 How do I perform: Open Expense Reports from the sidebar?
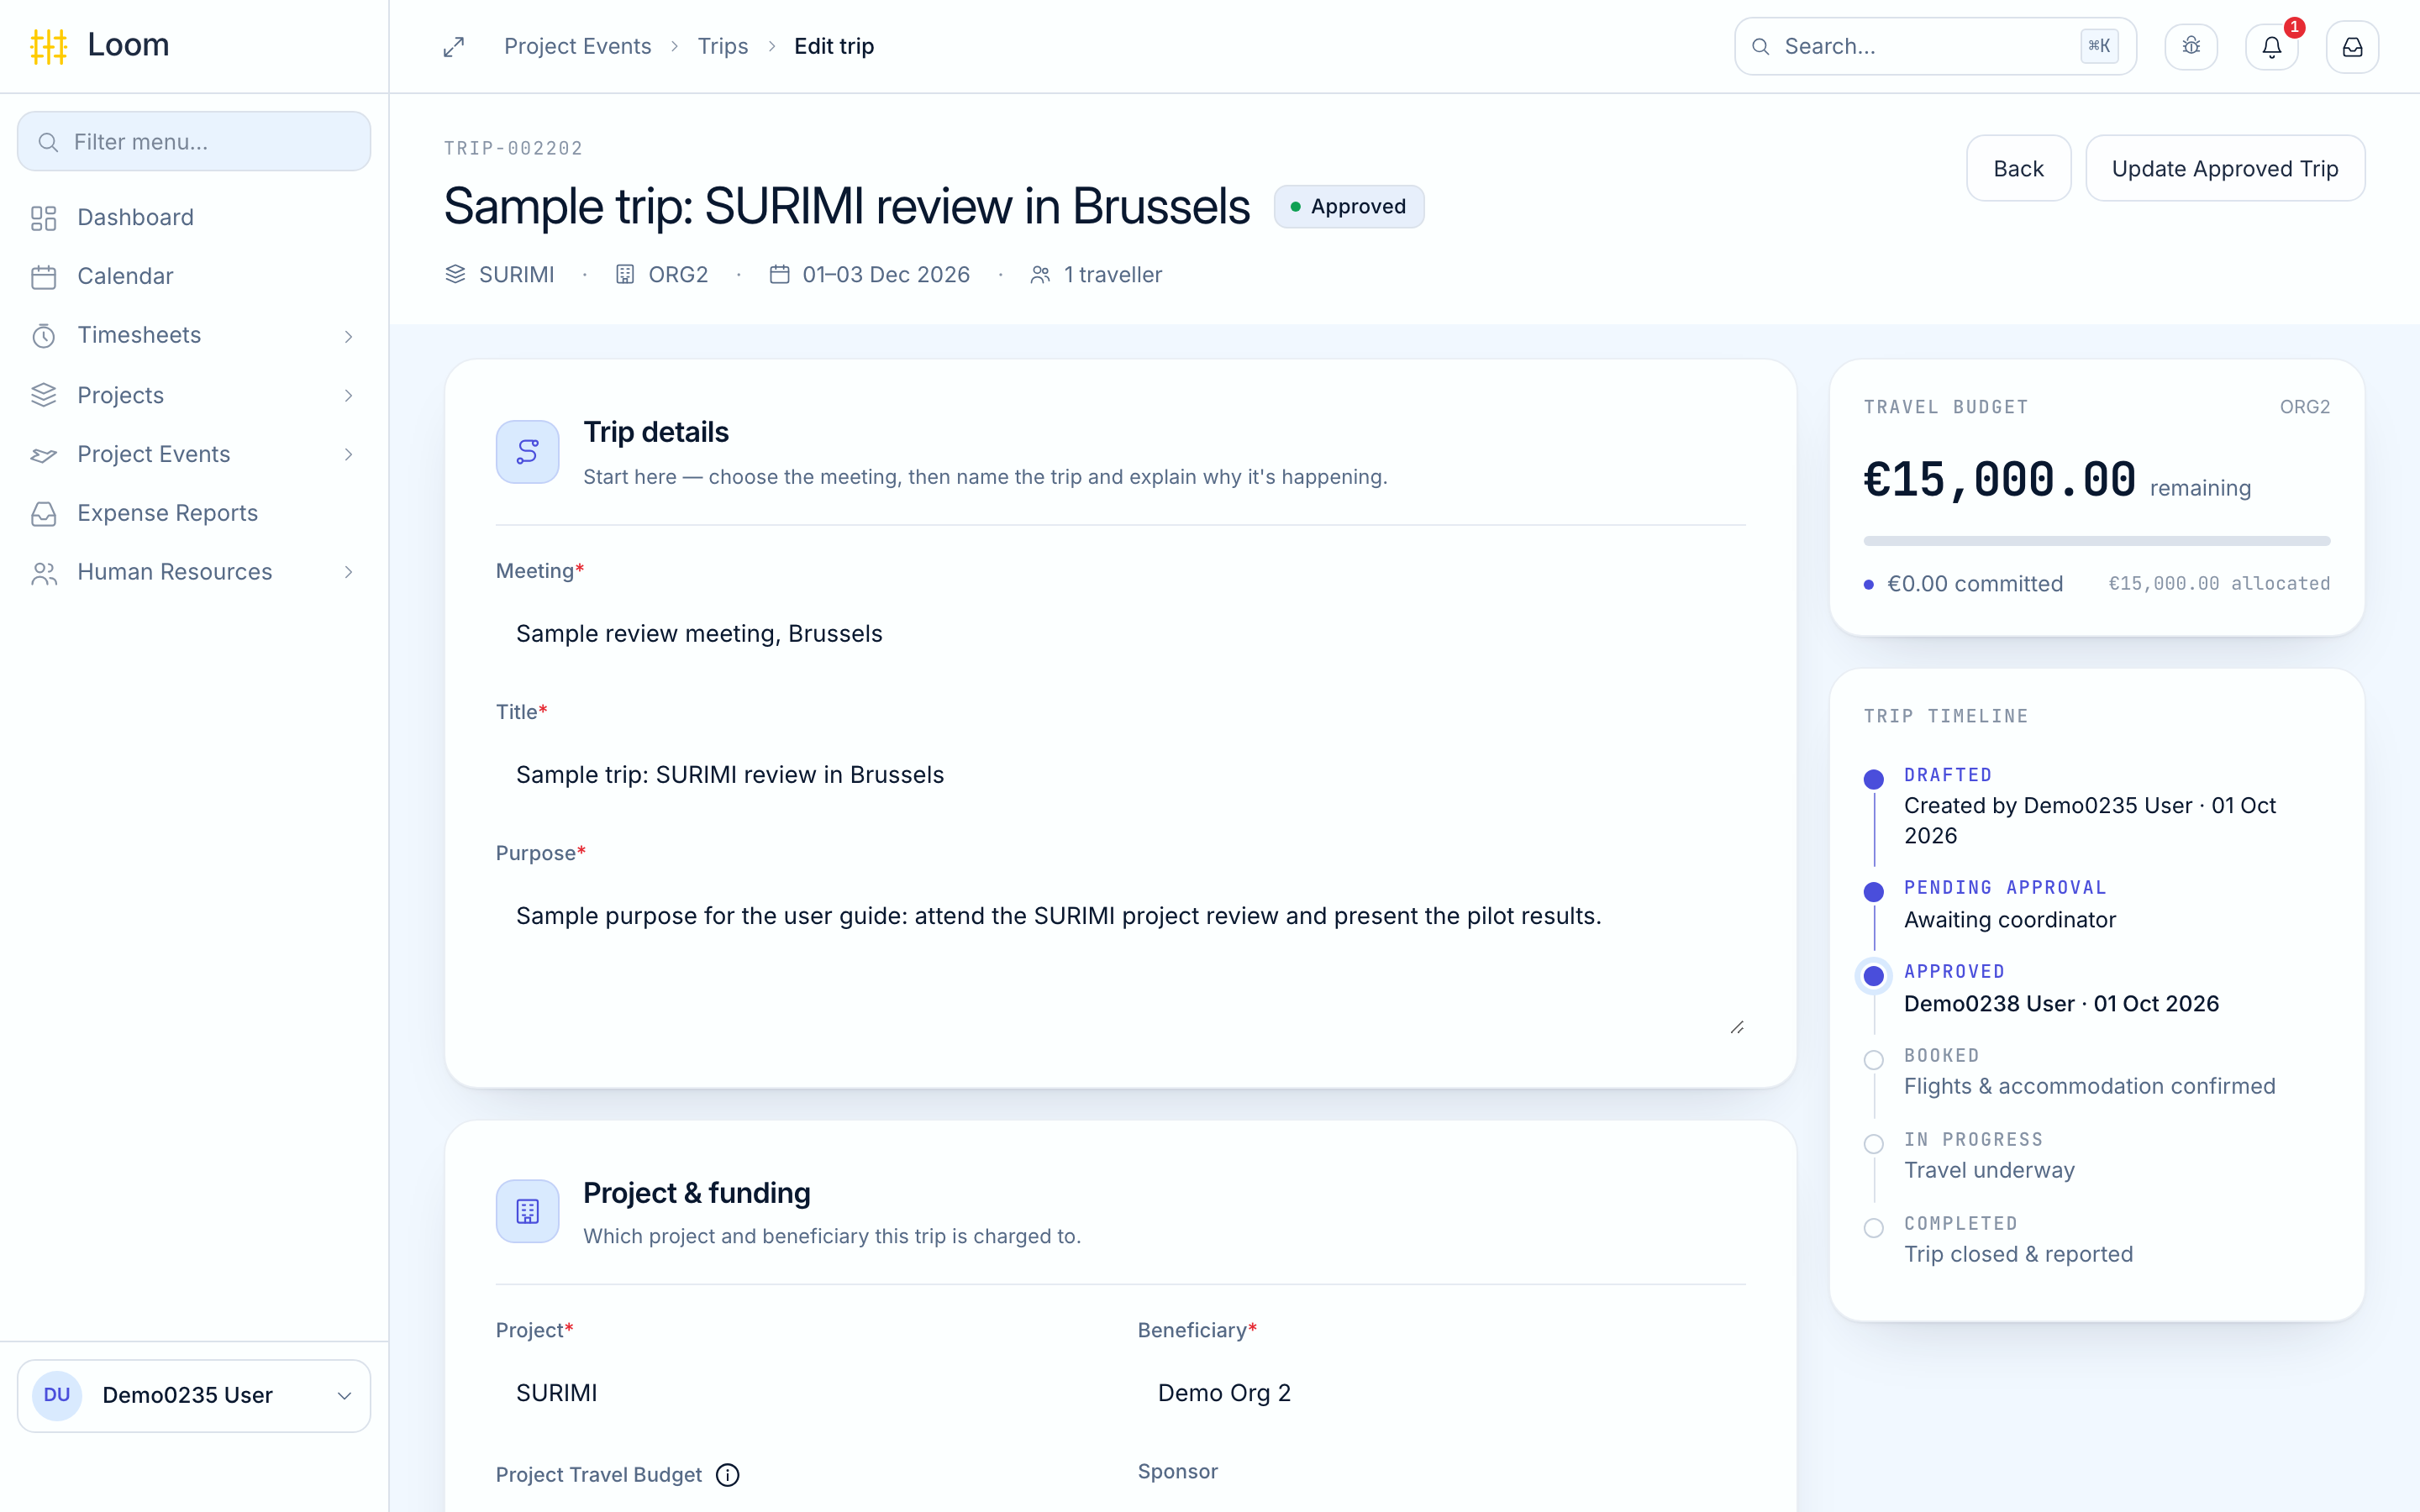pyautogui.click(x=193, y=514)
